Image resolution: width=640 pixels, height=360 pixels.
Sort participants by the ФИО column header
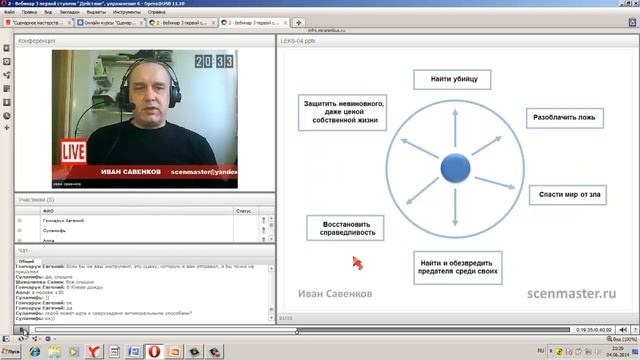coord(137,211)
